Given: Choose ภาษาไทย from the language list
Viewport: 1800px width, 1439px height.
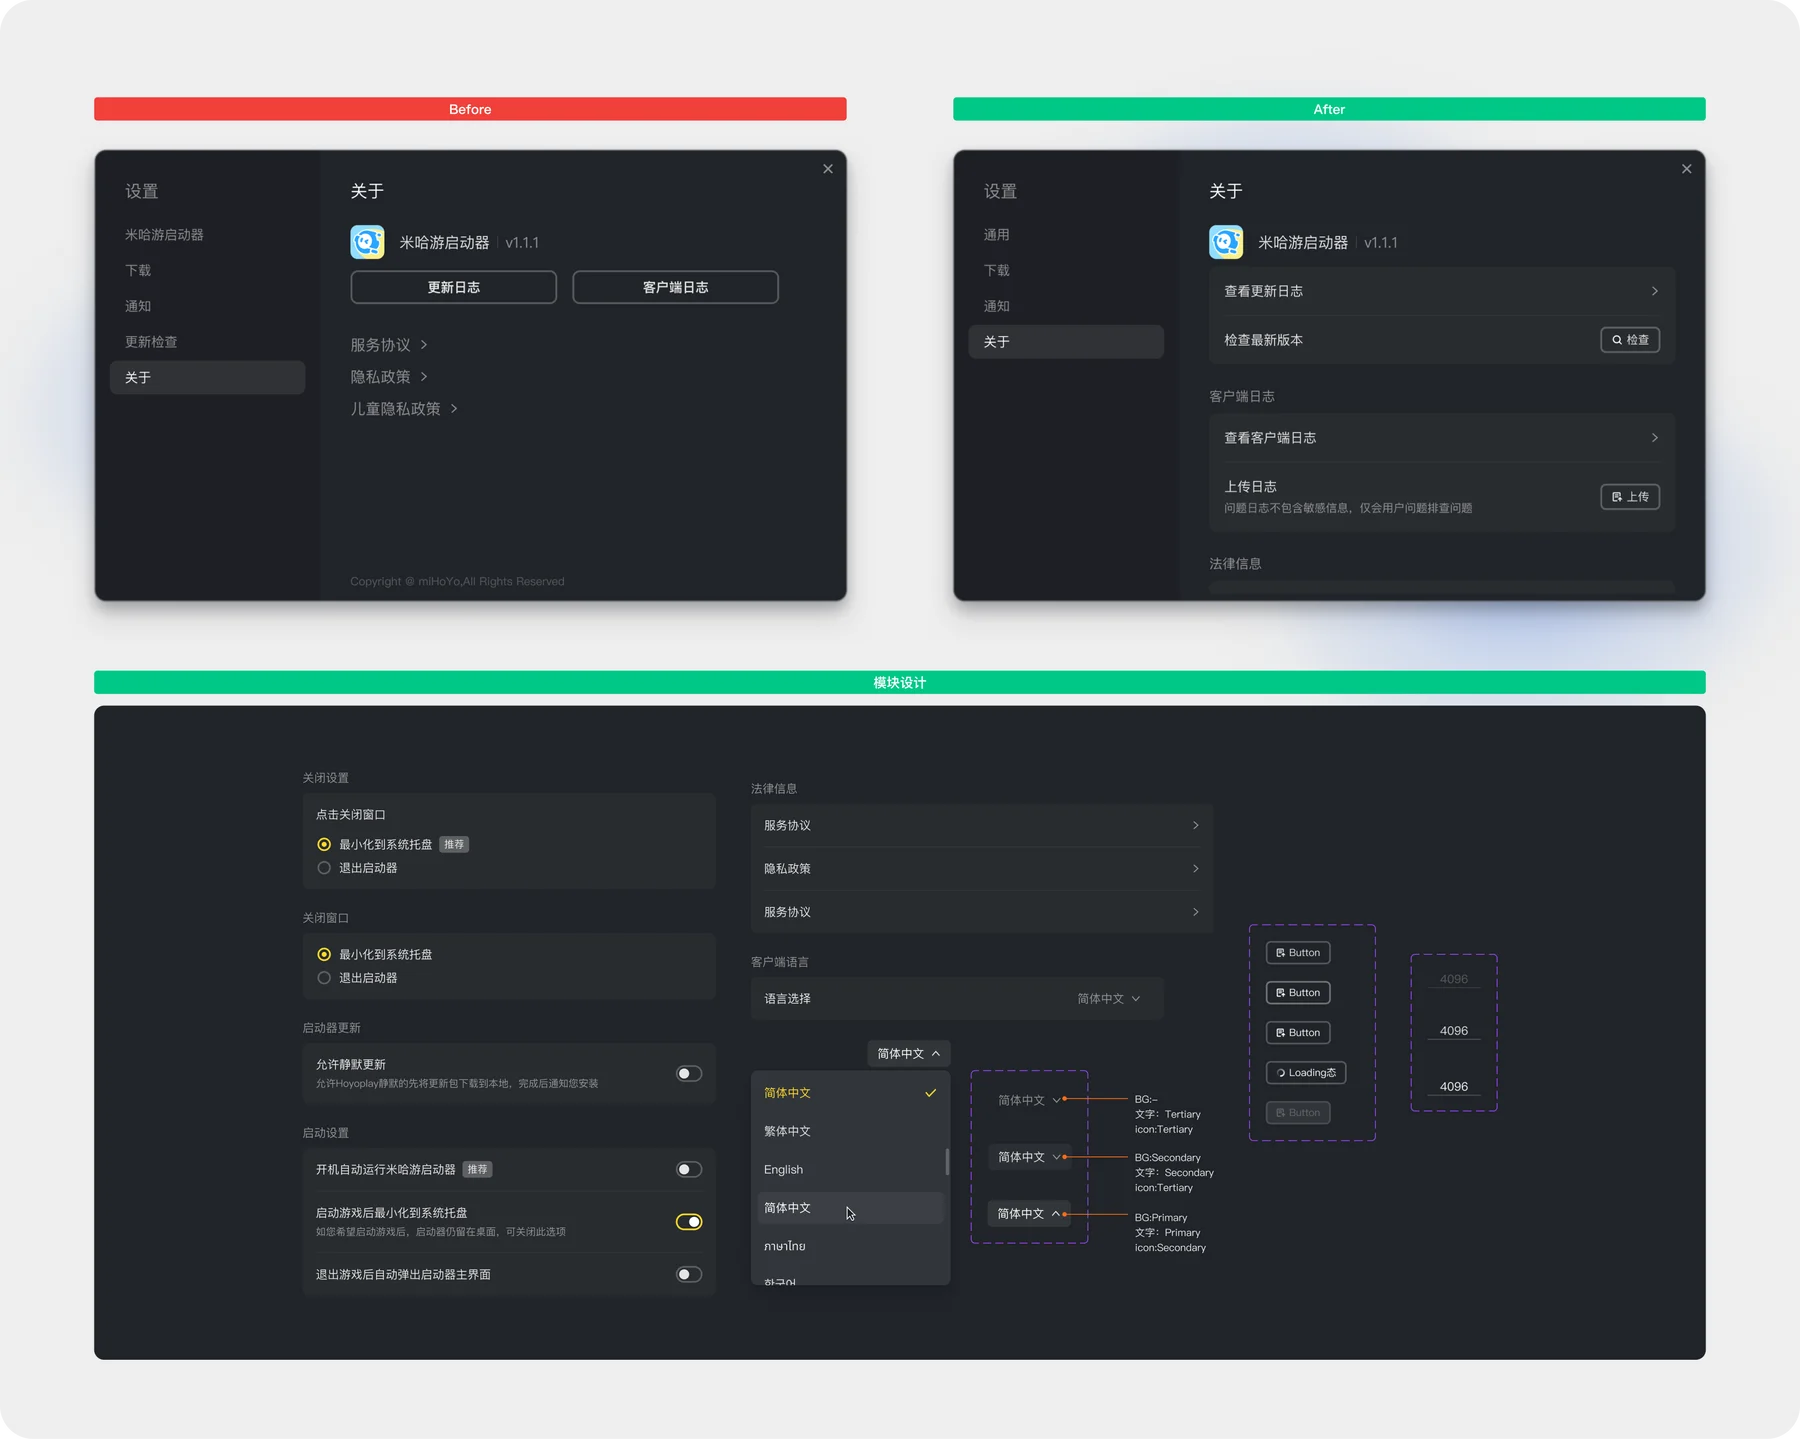Looking at the screenshot, I should pos(848,1246).
